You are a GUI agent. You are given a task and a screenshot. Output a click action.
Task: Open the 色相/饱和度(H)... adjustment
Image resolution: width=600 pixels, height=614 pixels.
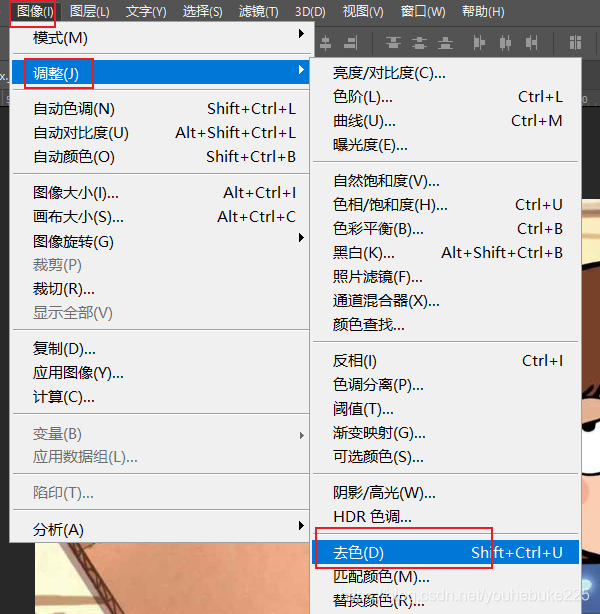(446, 205)
